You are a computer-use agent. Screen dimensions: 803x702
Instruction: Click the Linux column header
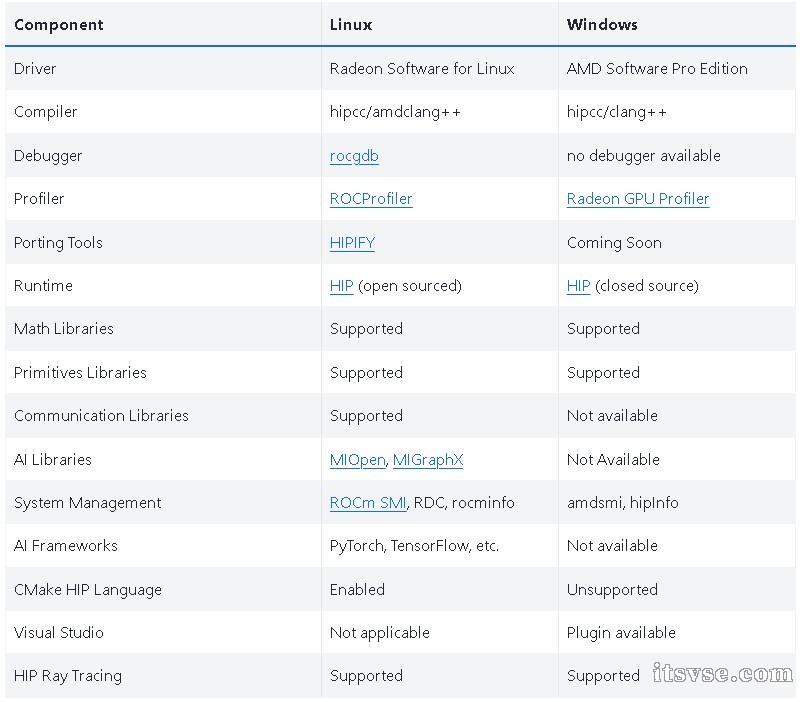(x=351, y=25)
